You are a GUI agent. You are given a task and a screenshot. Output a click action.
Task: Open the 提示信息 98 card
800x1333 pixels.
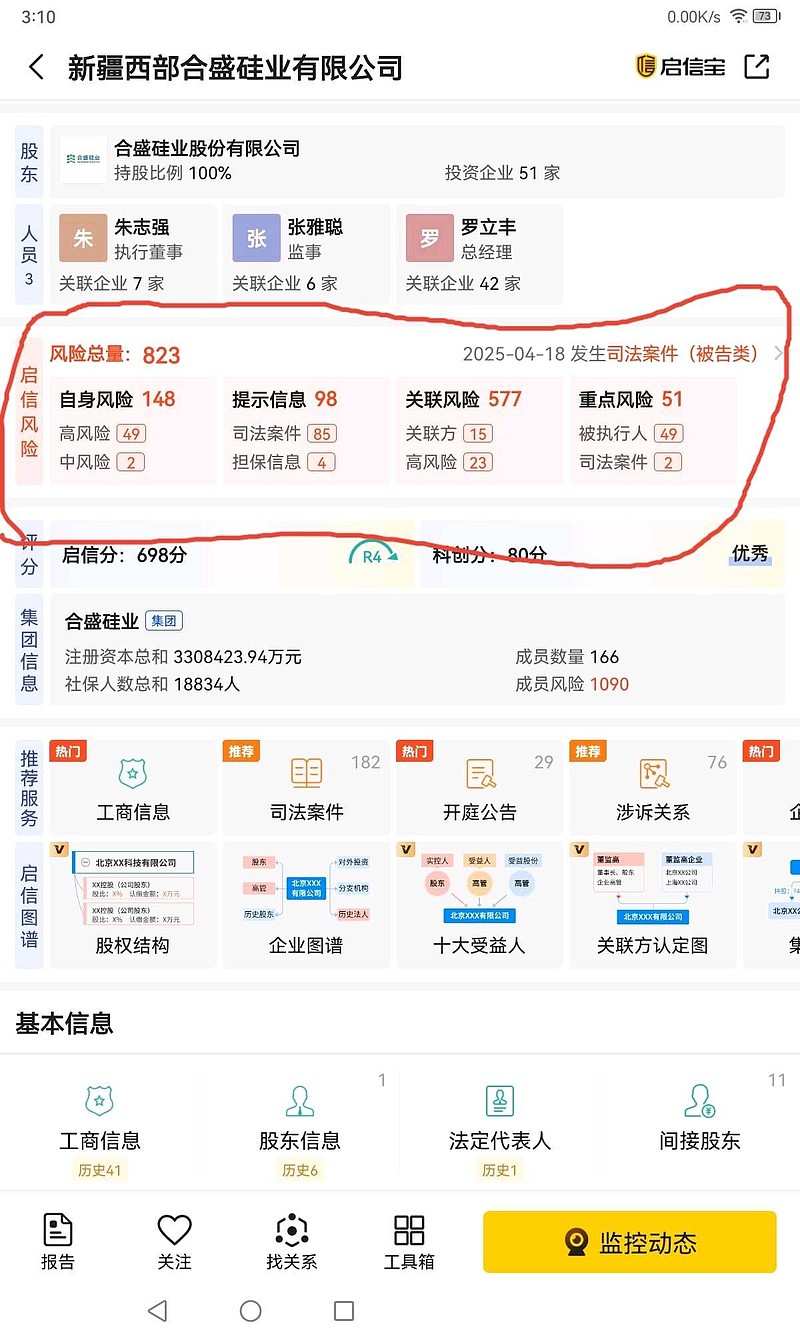tap(306, 431)
